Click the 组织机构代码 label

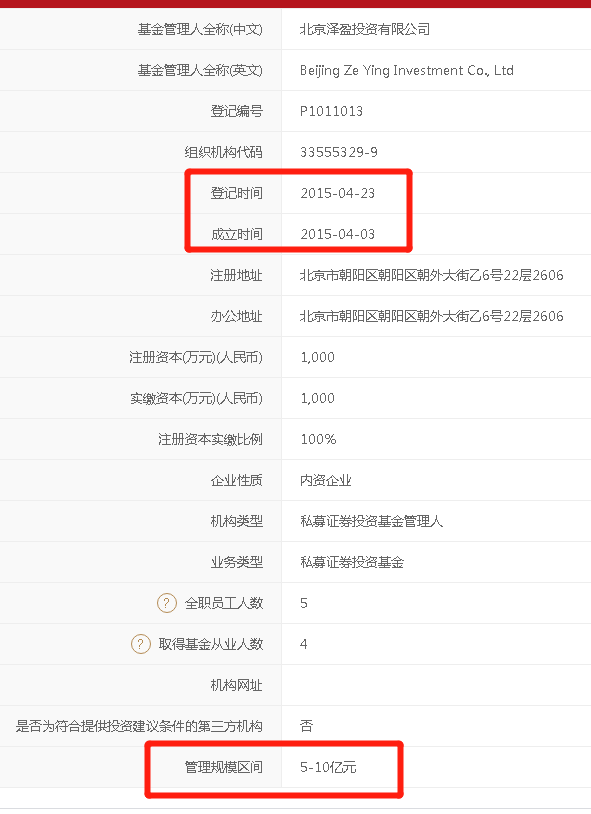coord(224,152)
